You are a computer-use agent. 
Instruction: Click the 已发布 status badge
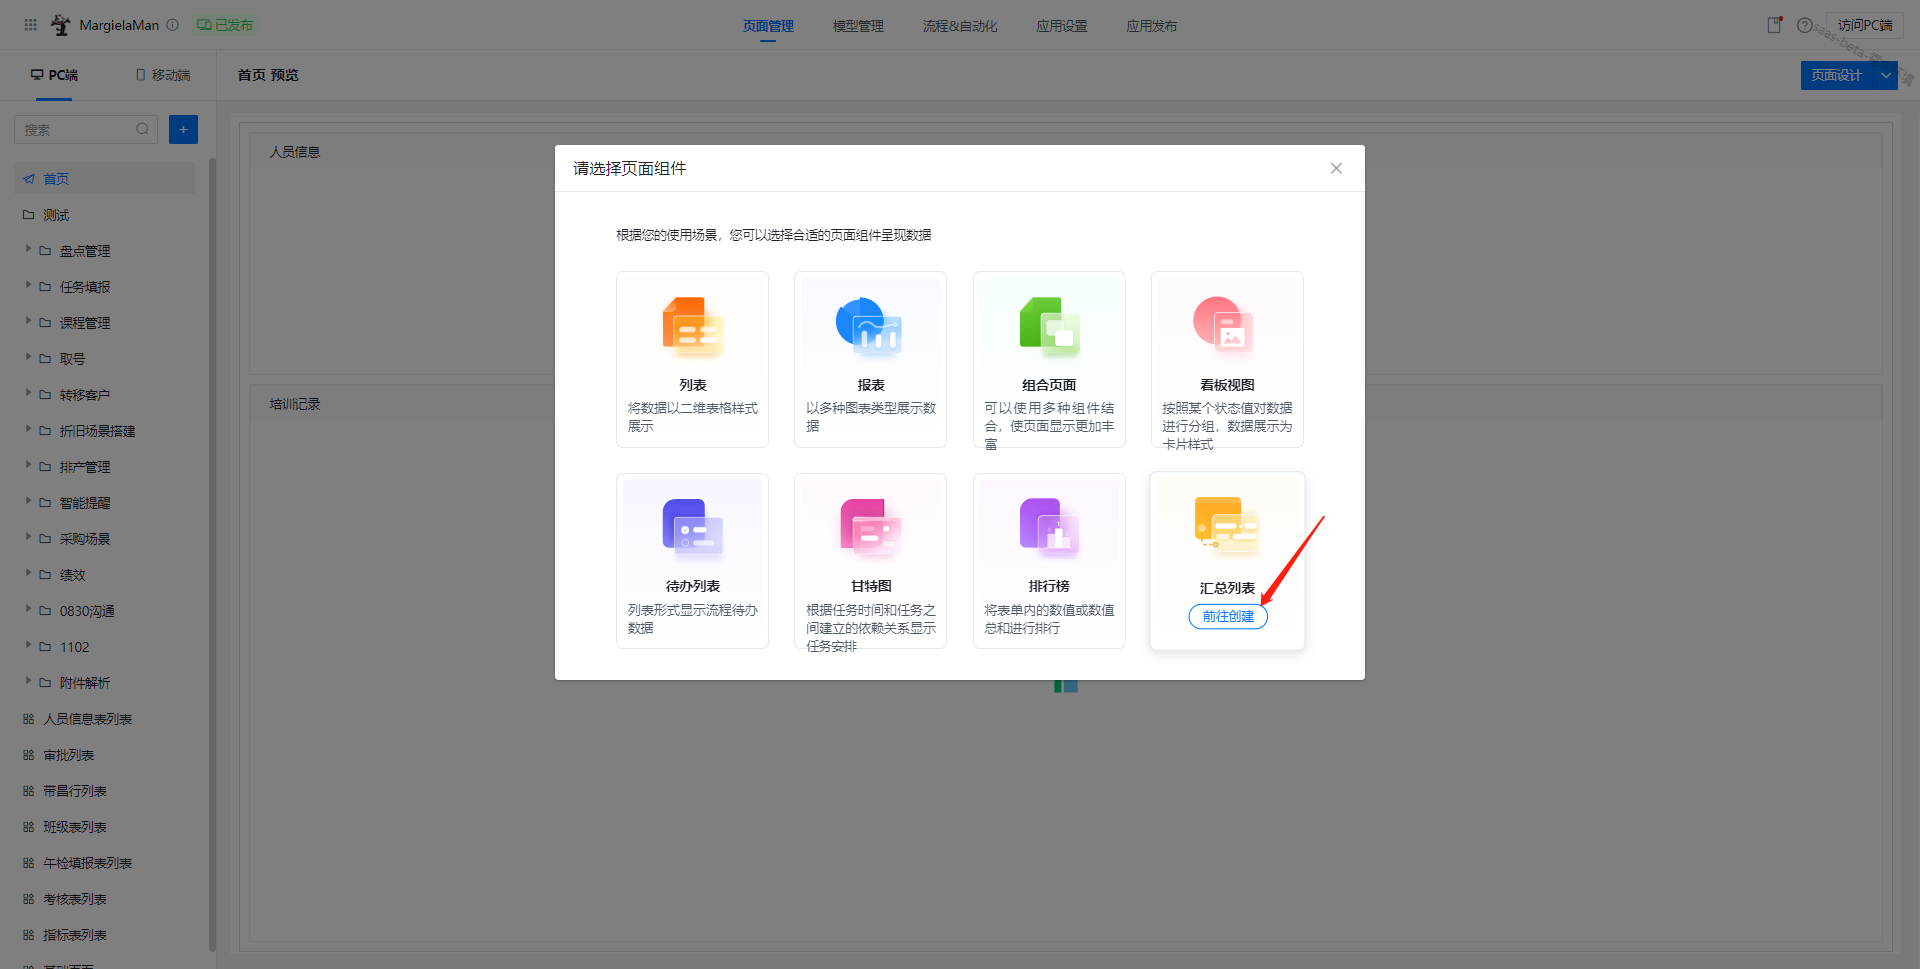[x=225, y=25]
